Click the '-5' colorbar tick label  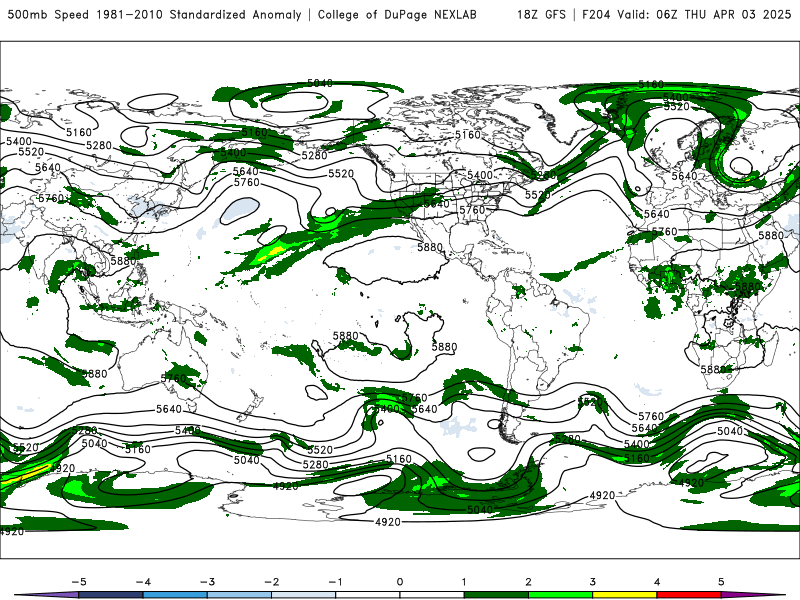click(79, 582)
